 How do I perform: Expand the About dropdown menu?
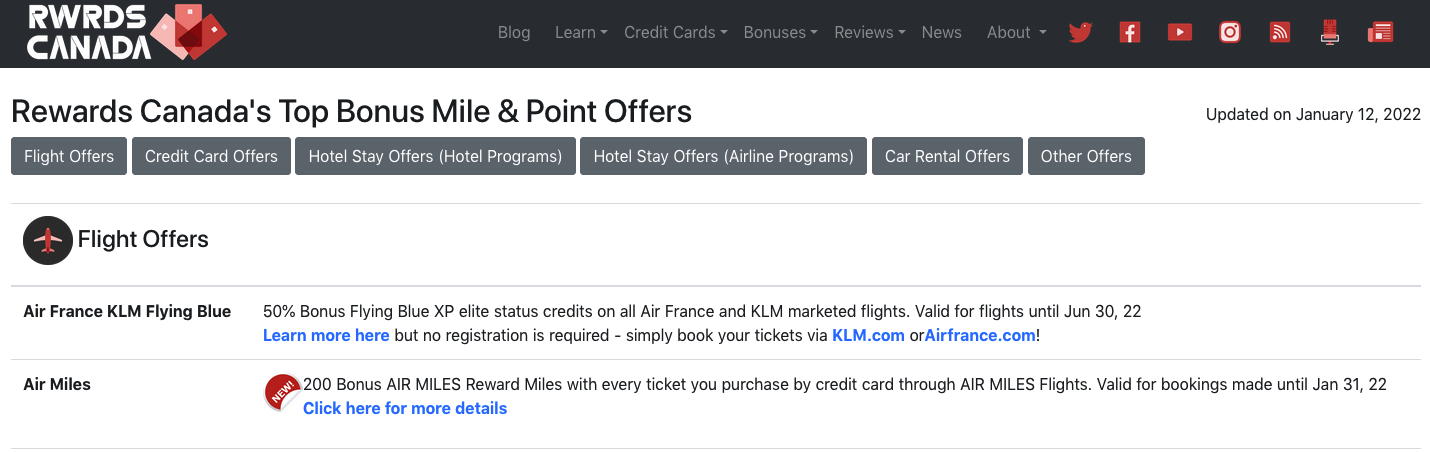[1016, 32]
